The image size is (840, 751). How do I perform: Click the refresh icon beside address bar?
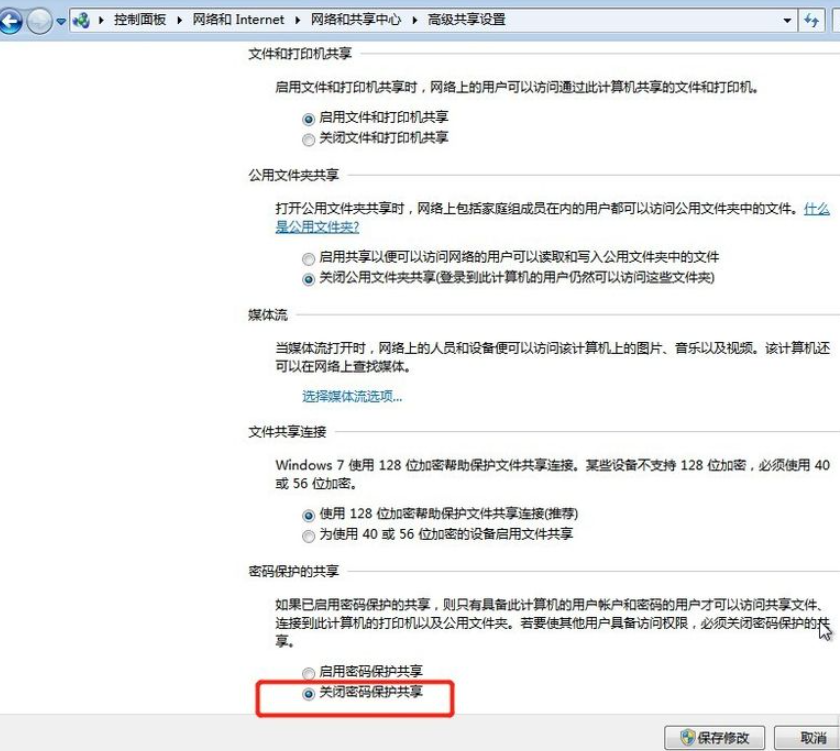(812, 20)
